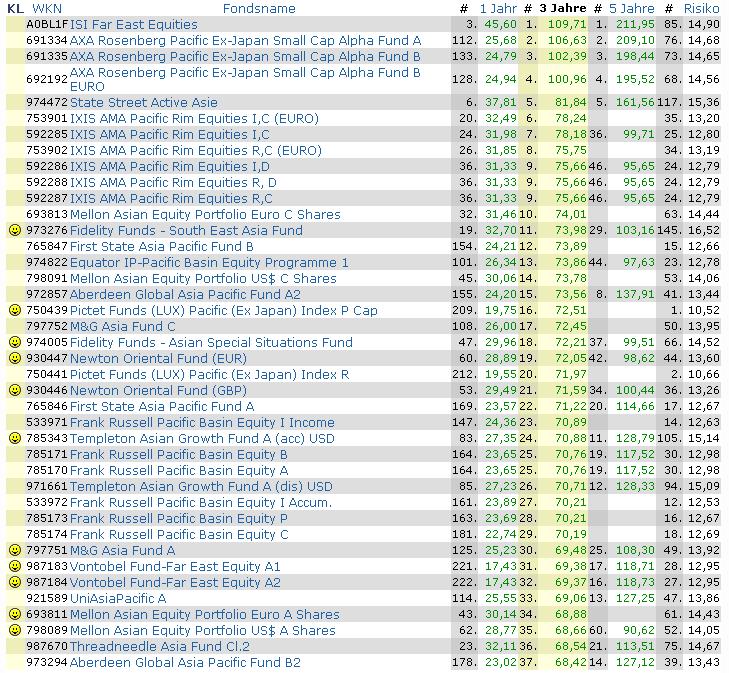Open AXA Rosenberg Small Cap Alpha Fund B EURO
Screen dimensions: 729x673
tap(245, 79)
